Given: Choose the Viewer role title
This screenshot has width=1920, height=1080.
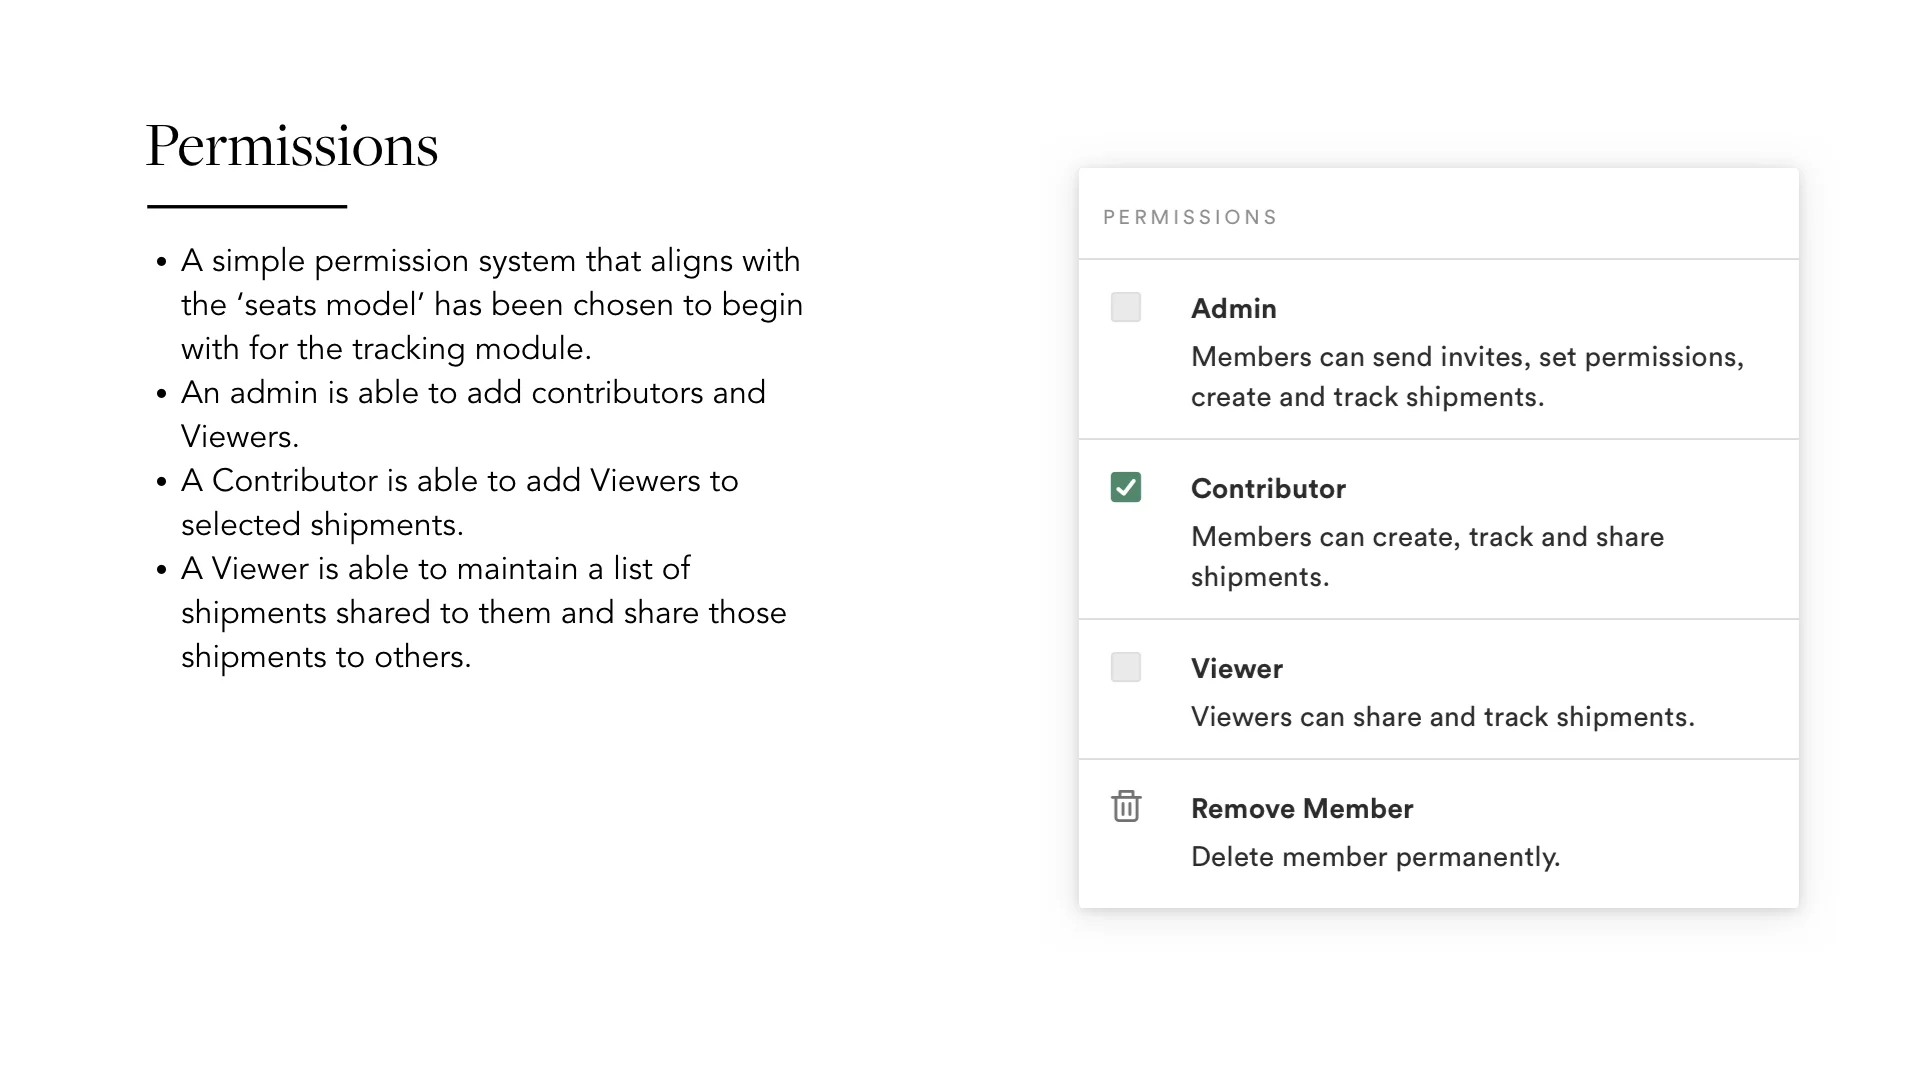Looking at the screenshot, I should click(1236, 669).
